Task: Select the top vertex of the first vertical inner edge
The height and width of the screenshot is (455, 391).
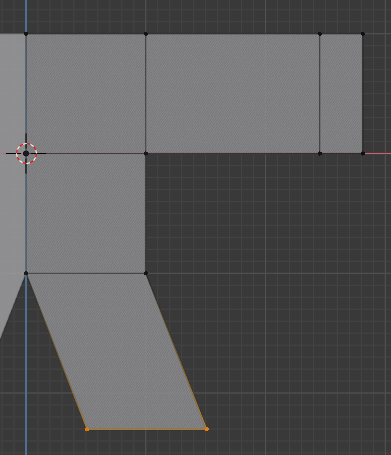Action: click(x=146, y=34)
